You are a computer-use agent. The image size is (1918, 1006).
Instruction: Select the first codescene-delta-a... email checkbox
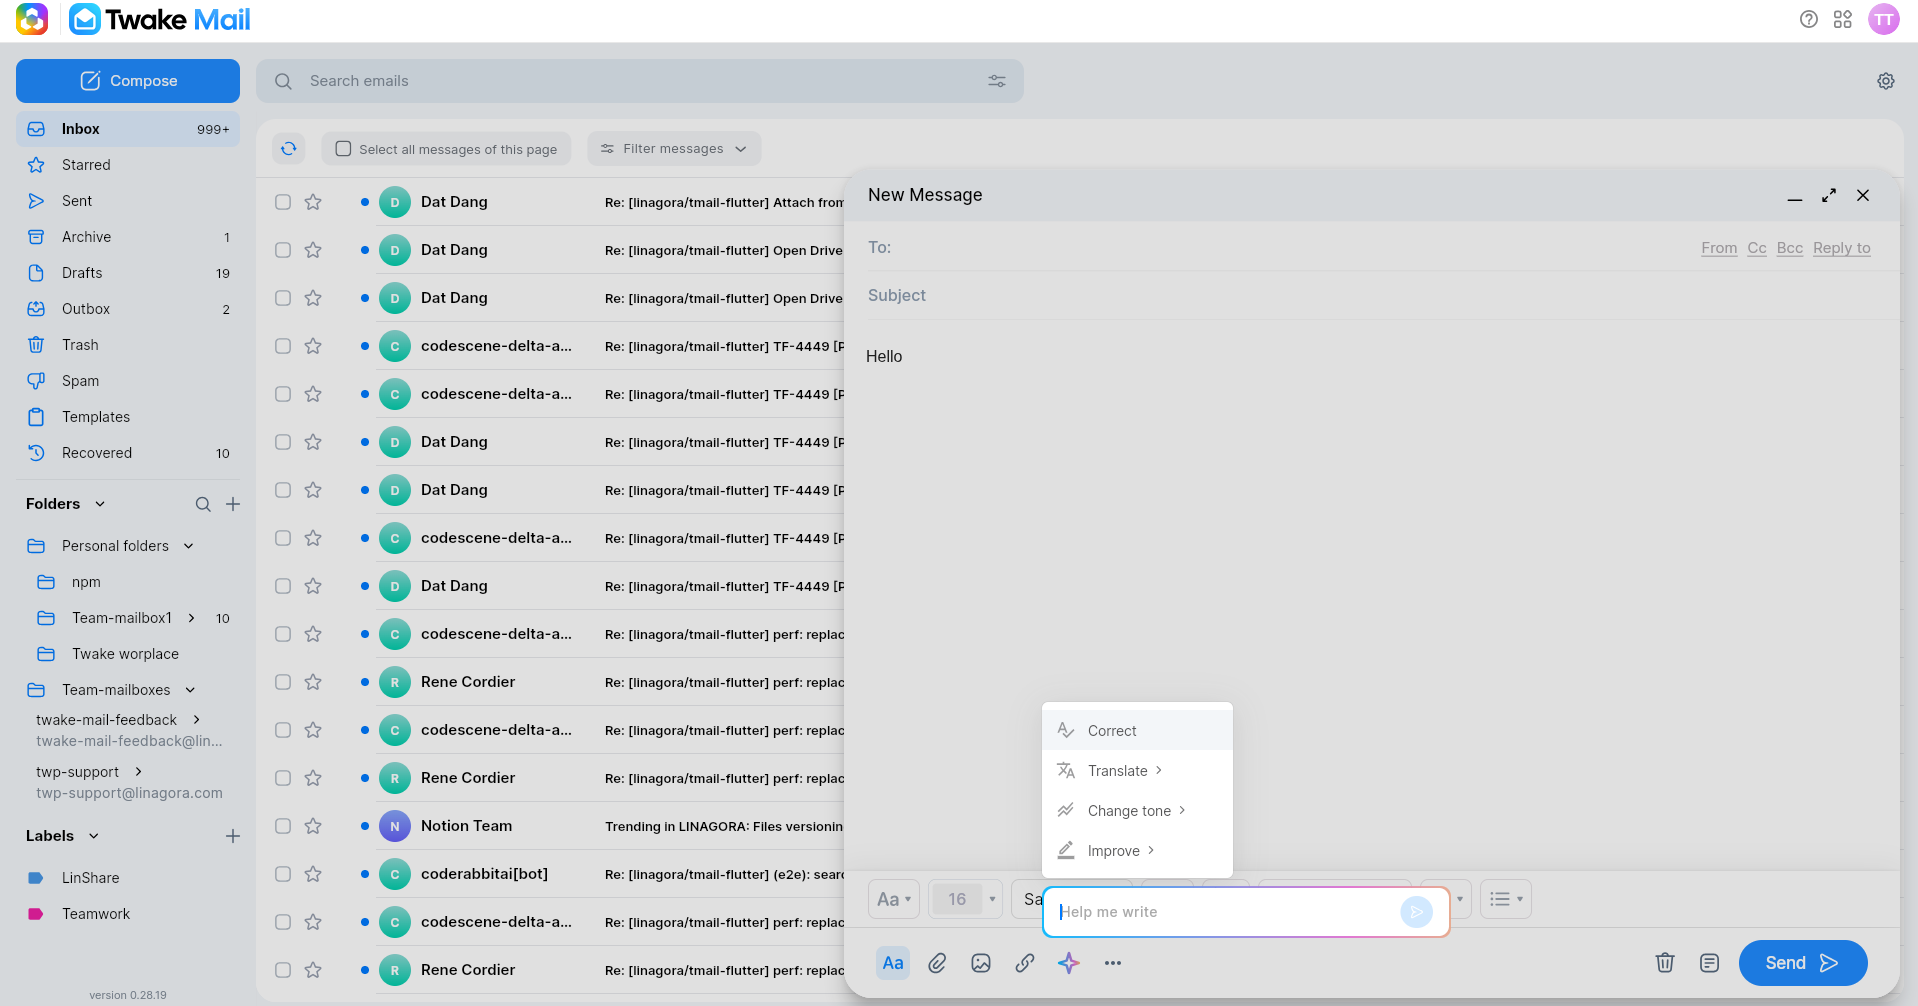283,346
